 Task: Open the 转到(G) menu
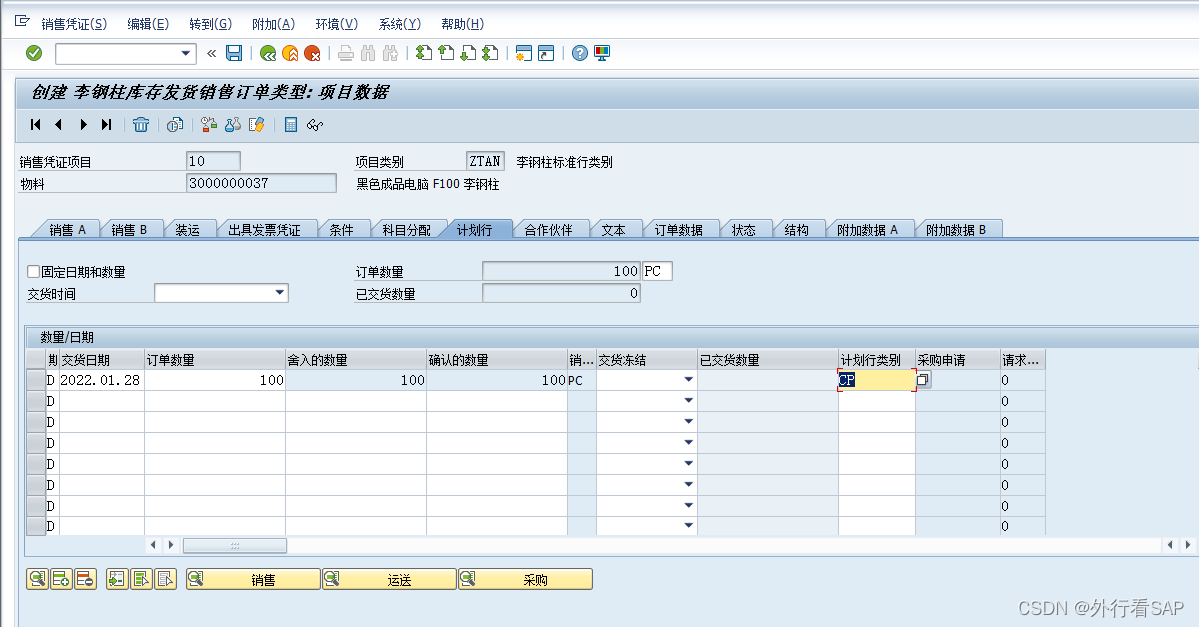(210, 24)
